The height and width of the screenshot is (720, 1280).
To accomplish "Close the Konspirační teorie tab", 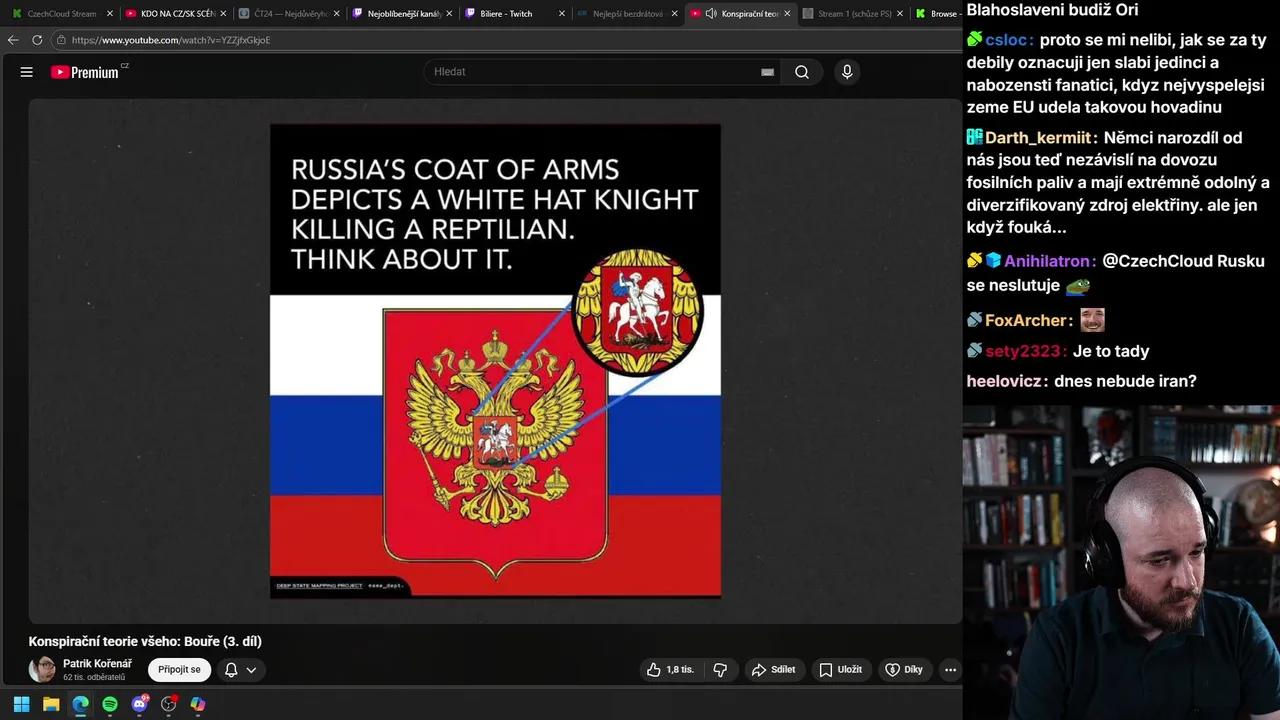I will [788, 14].
